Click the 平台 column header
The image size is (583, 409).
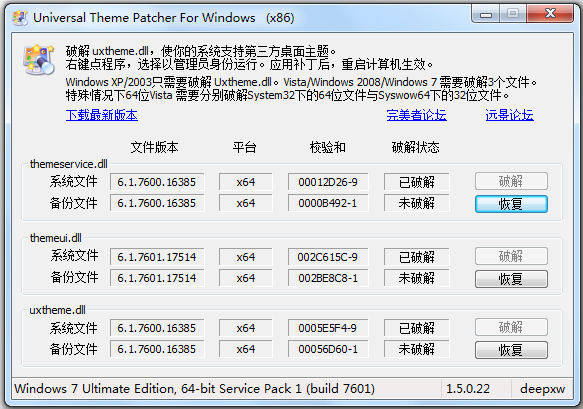pyautogui.click(x=244, y=147)
